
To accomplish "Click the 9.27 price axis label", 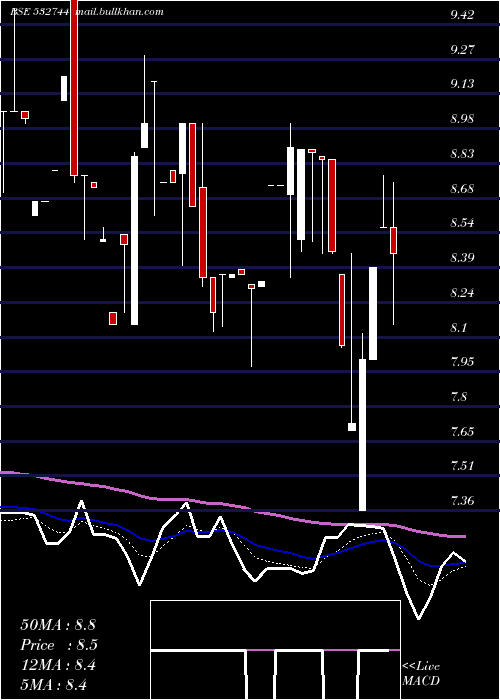I will (462, 49).
